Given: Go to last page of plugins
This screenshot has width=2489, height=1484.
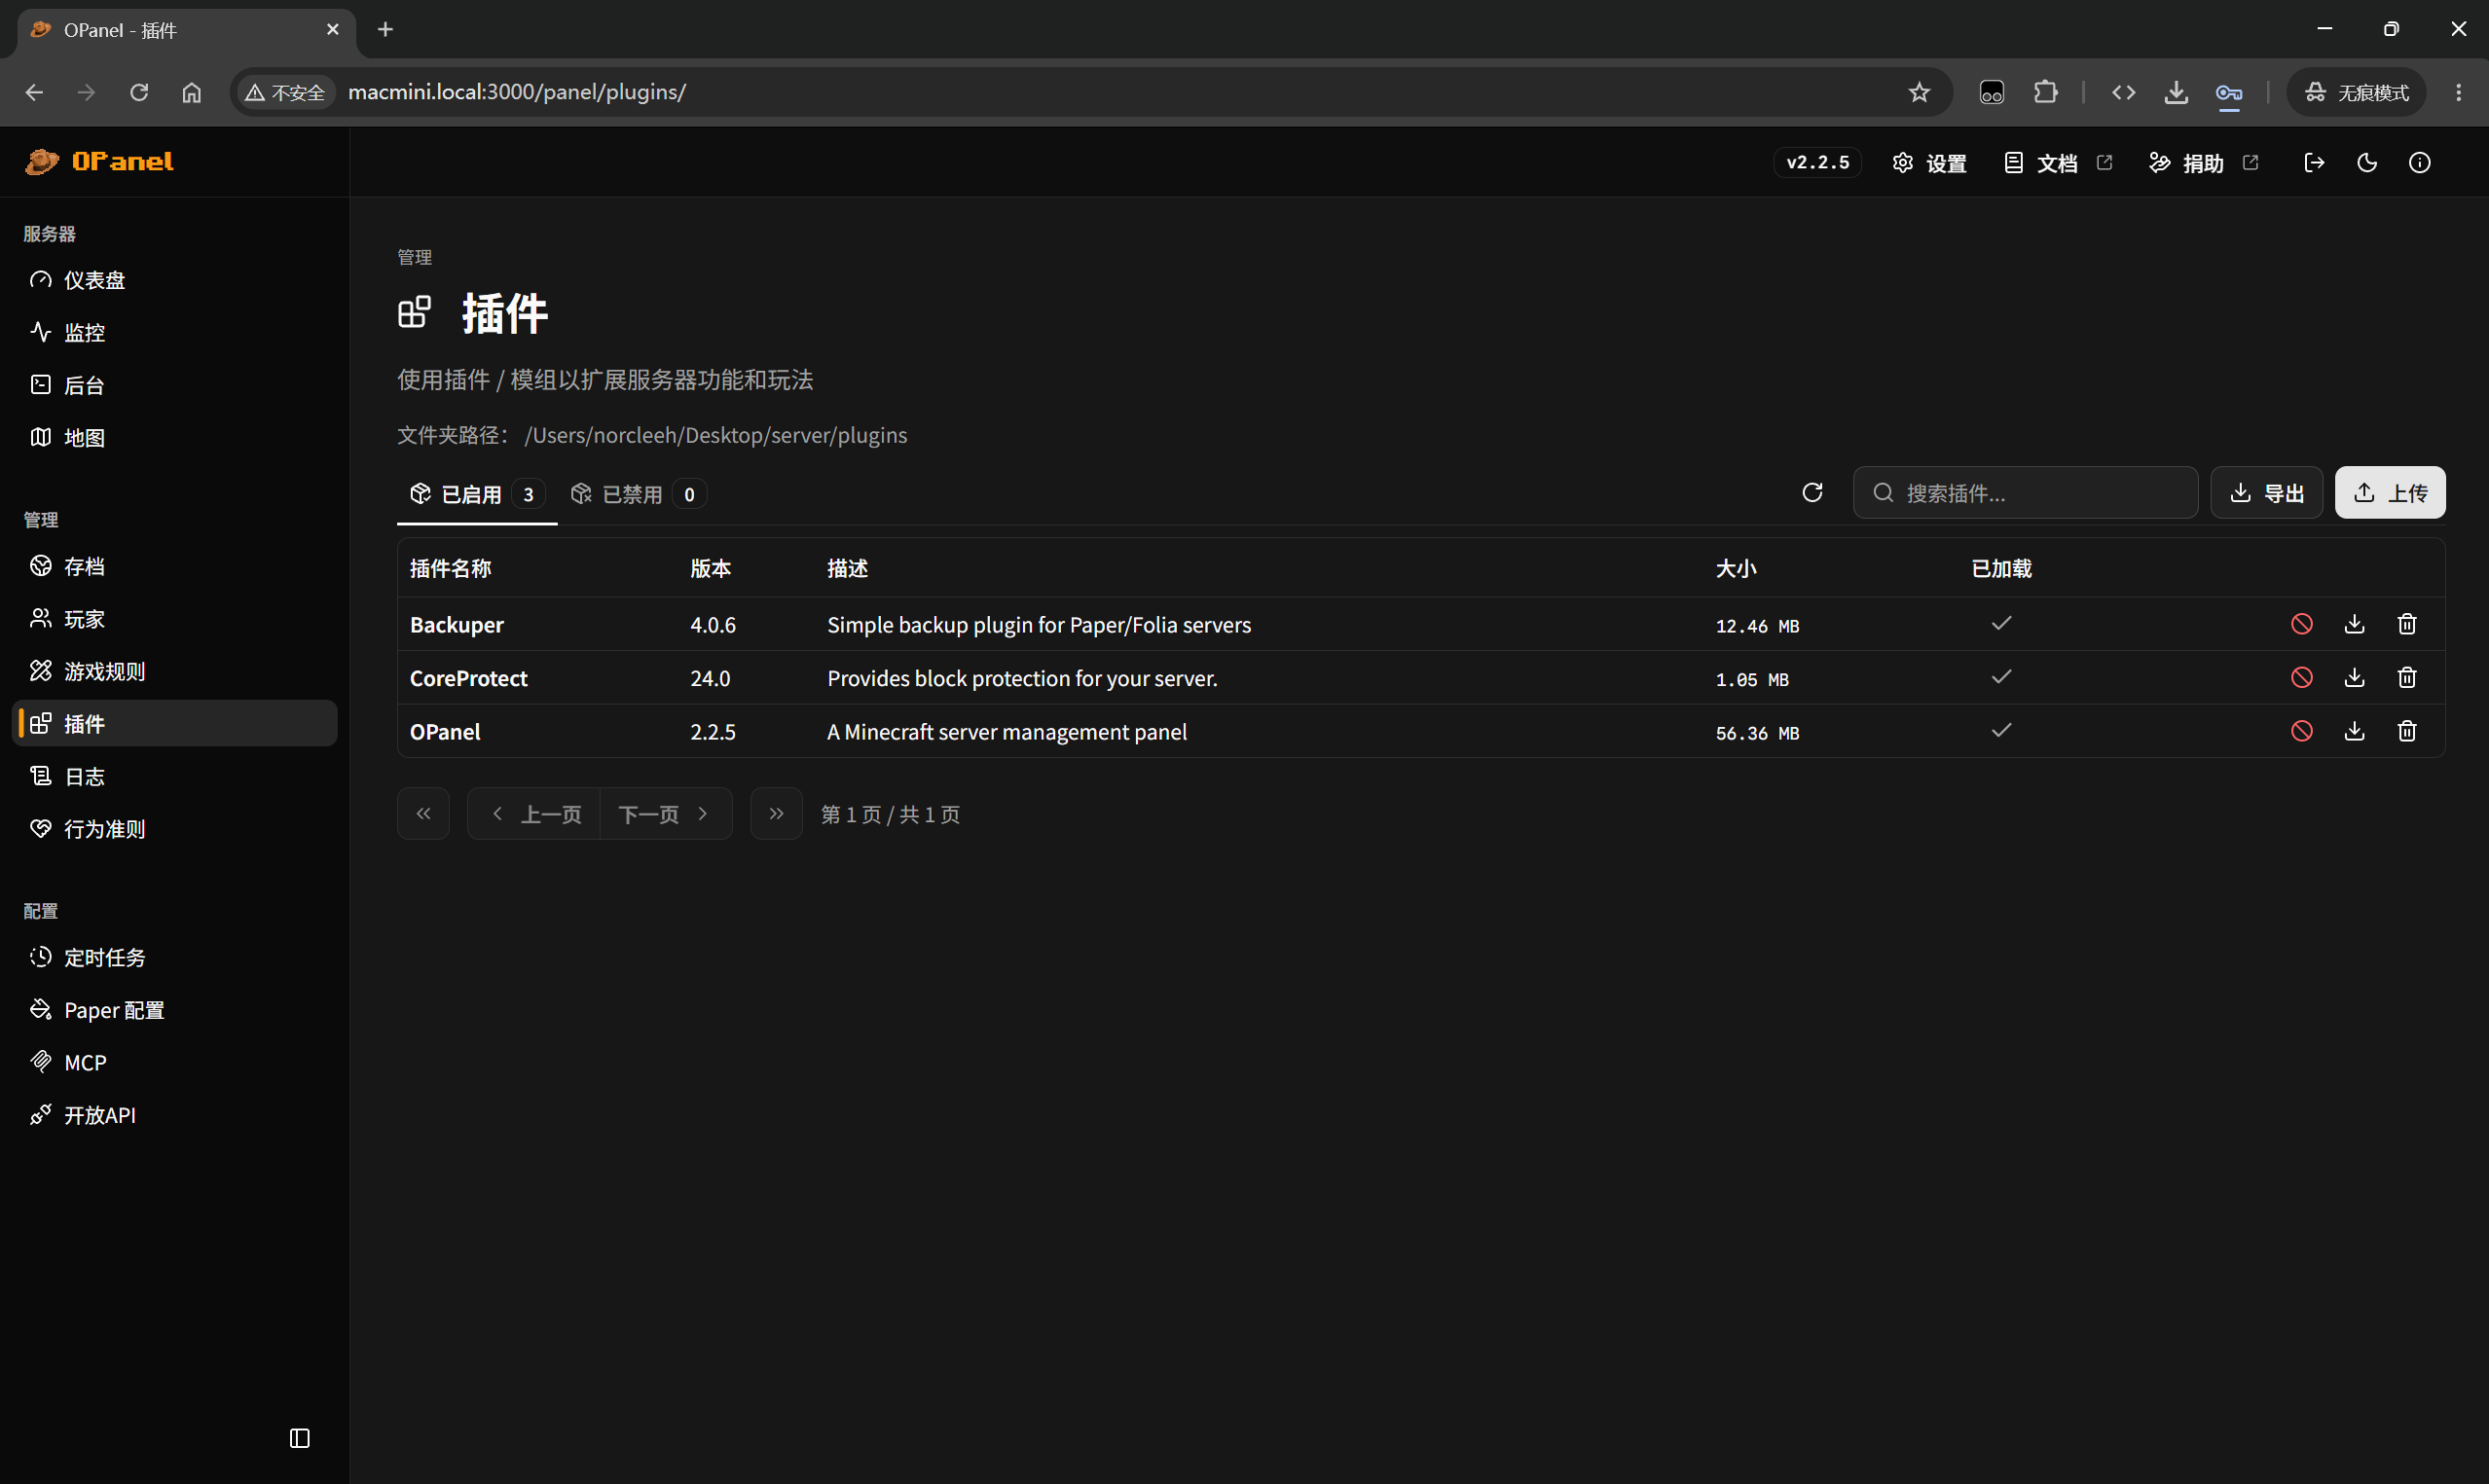Looking at the screenshot, I should click(x=776, y=813).
